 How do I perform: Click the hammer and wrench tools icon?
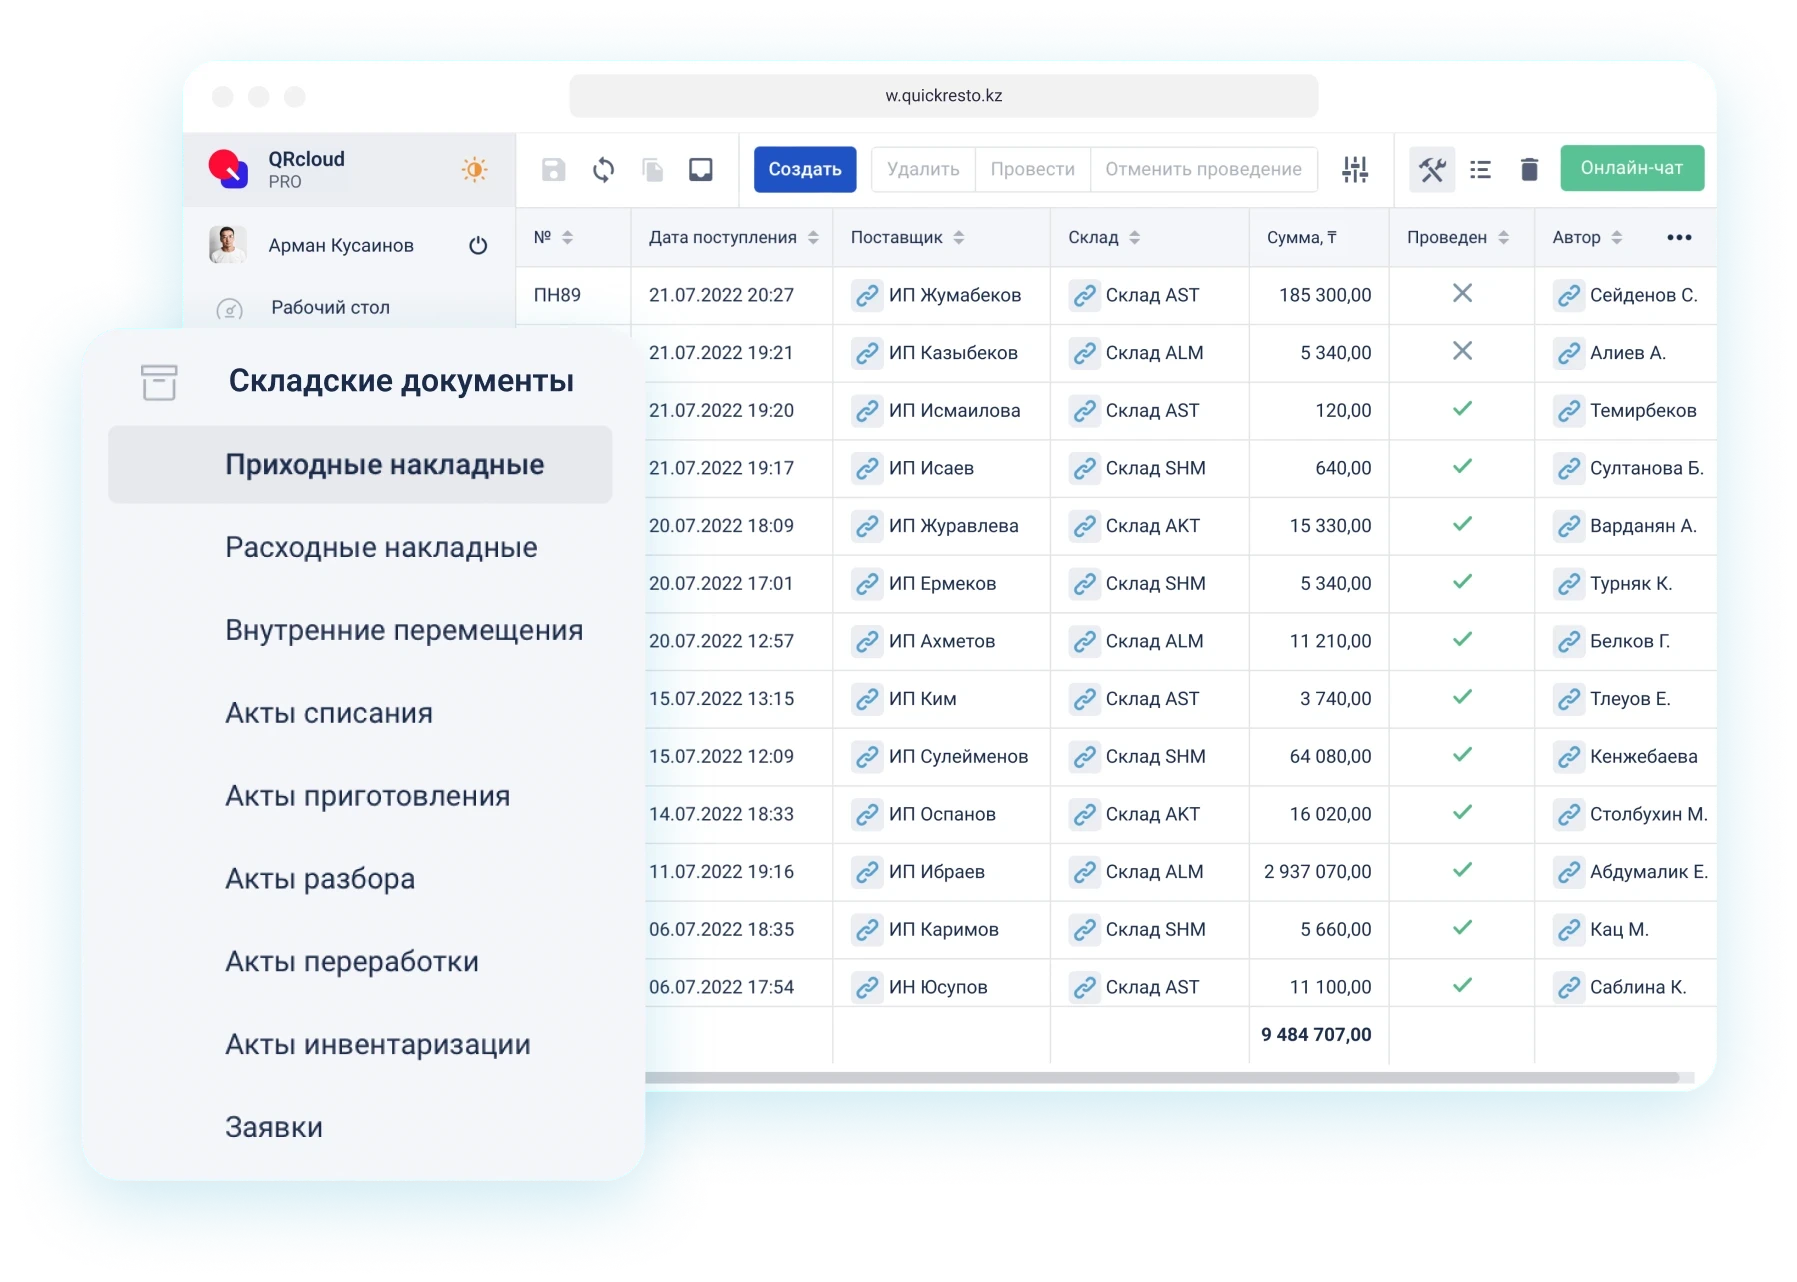[1431, 170]
